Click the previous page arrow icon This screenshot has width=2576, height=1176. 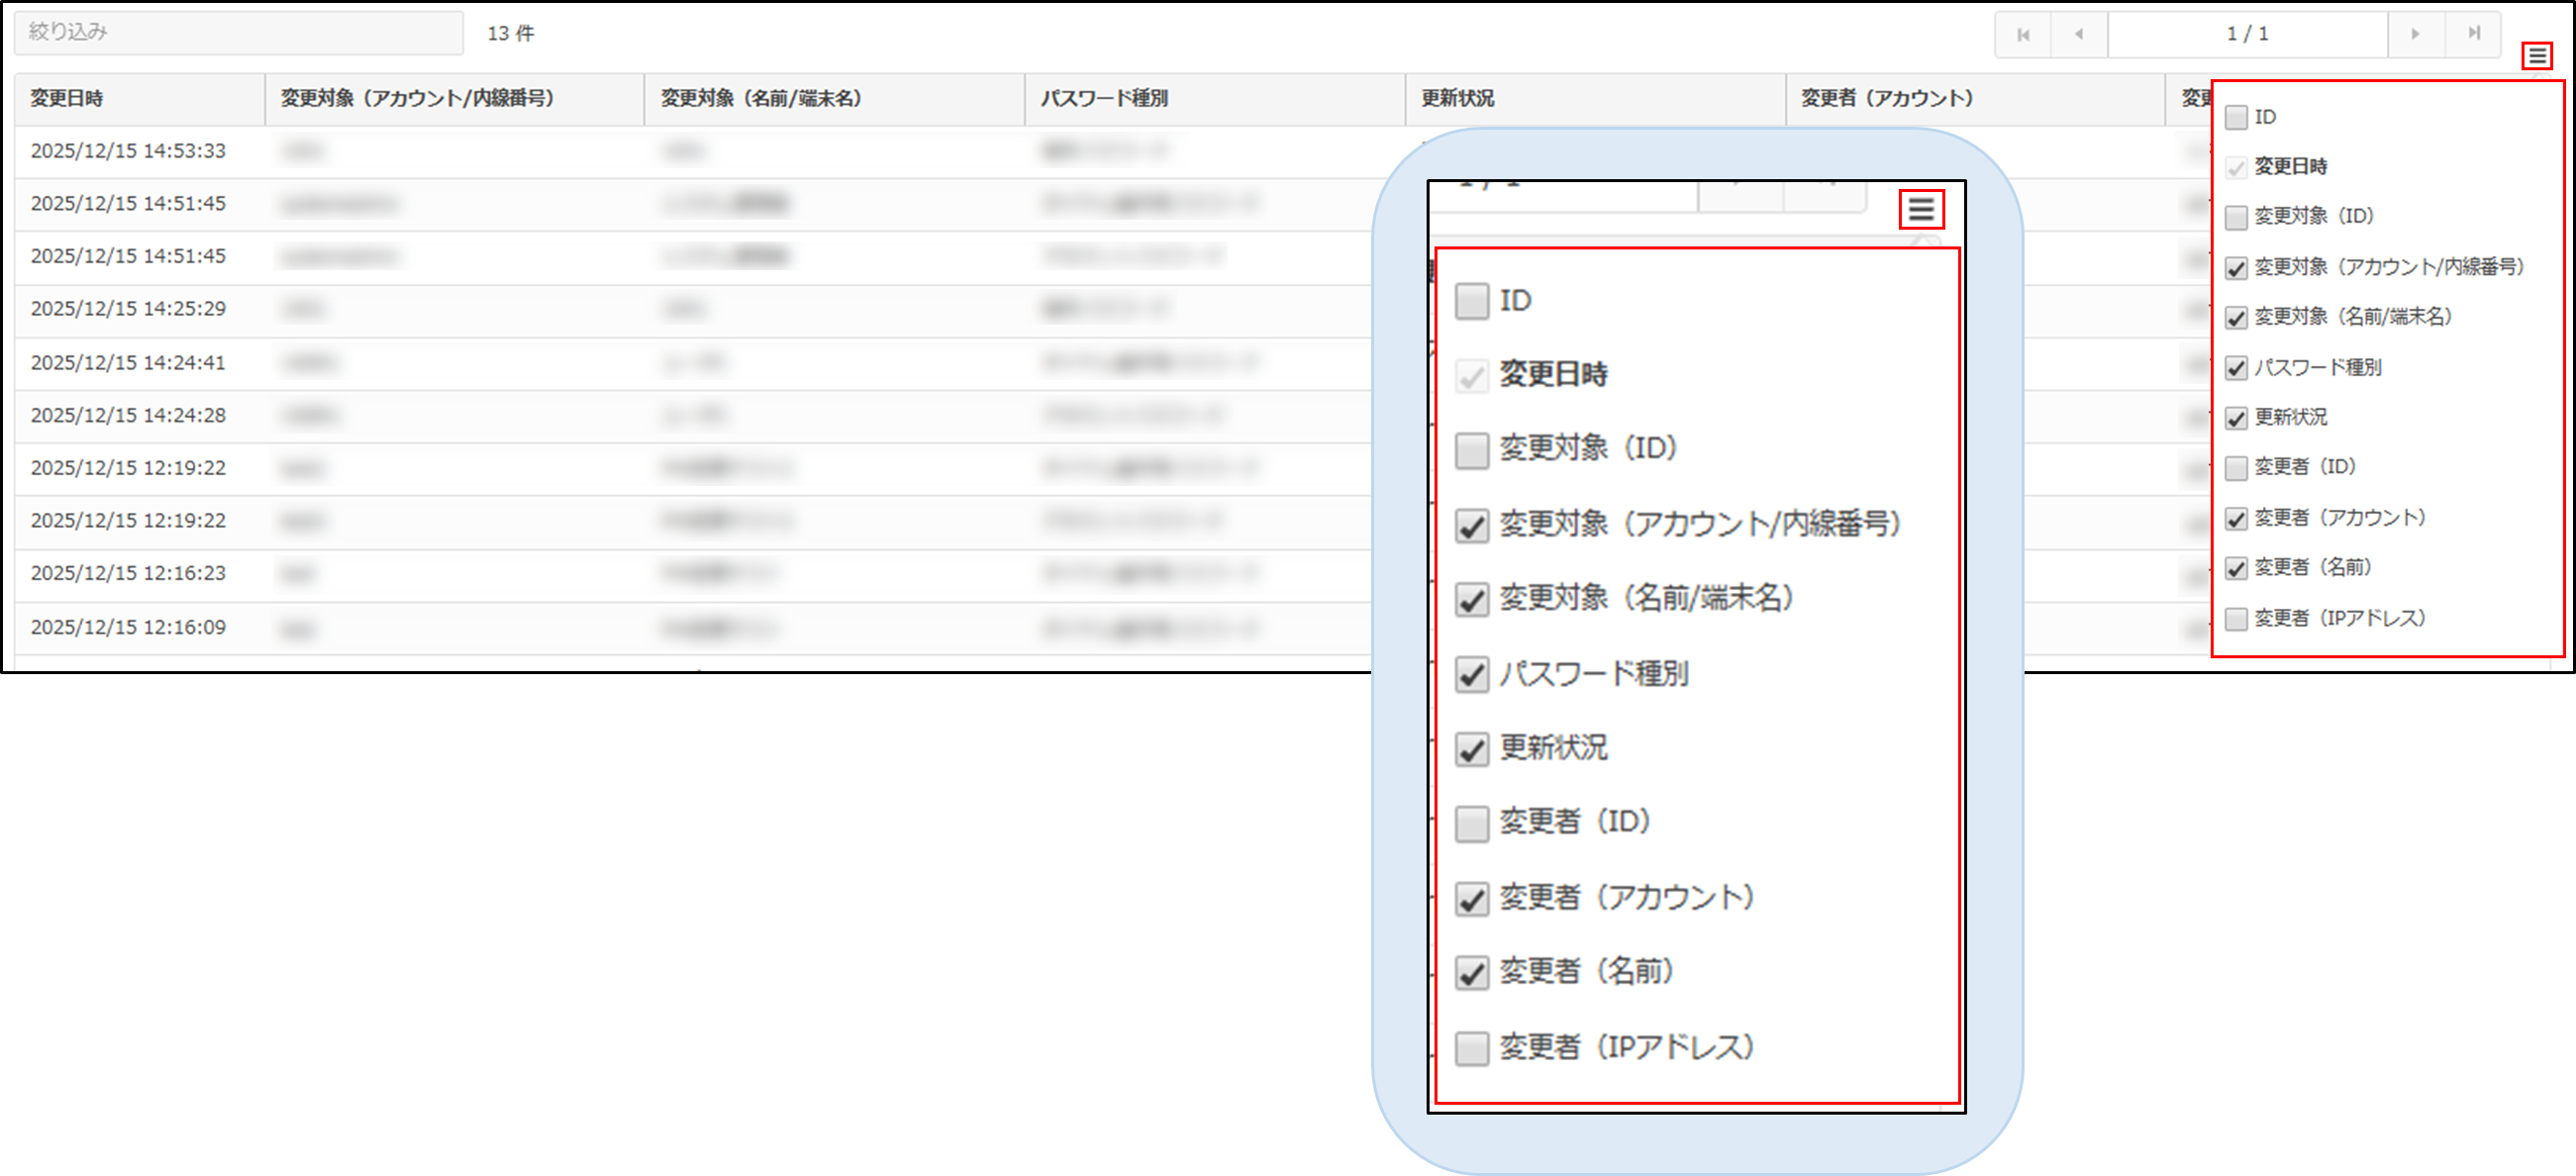[2079, 35]
